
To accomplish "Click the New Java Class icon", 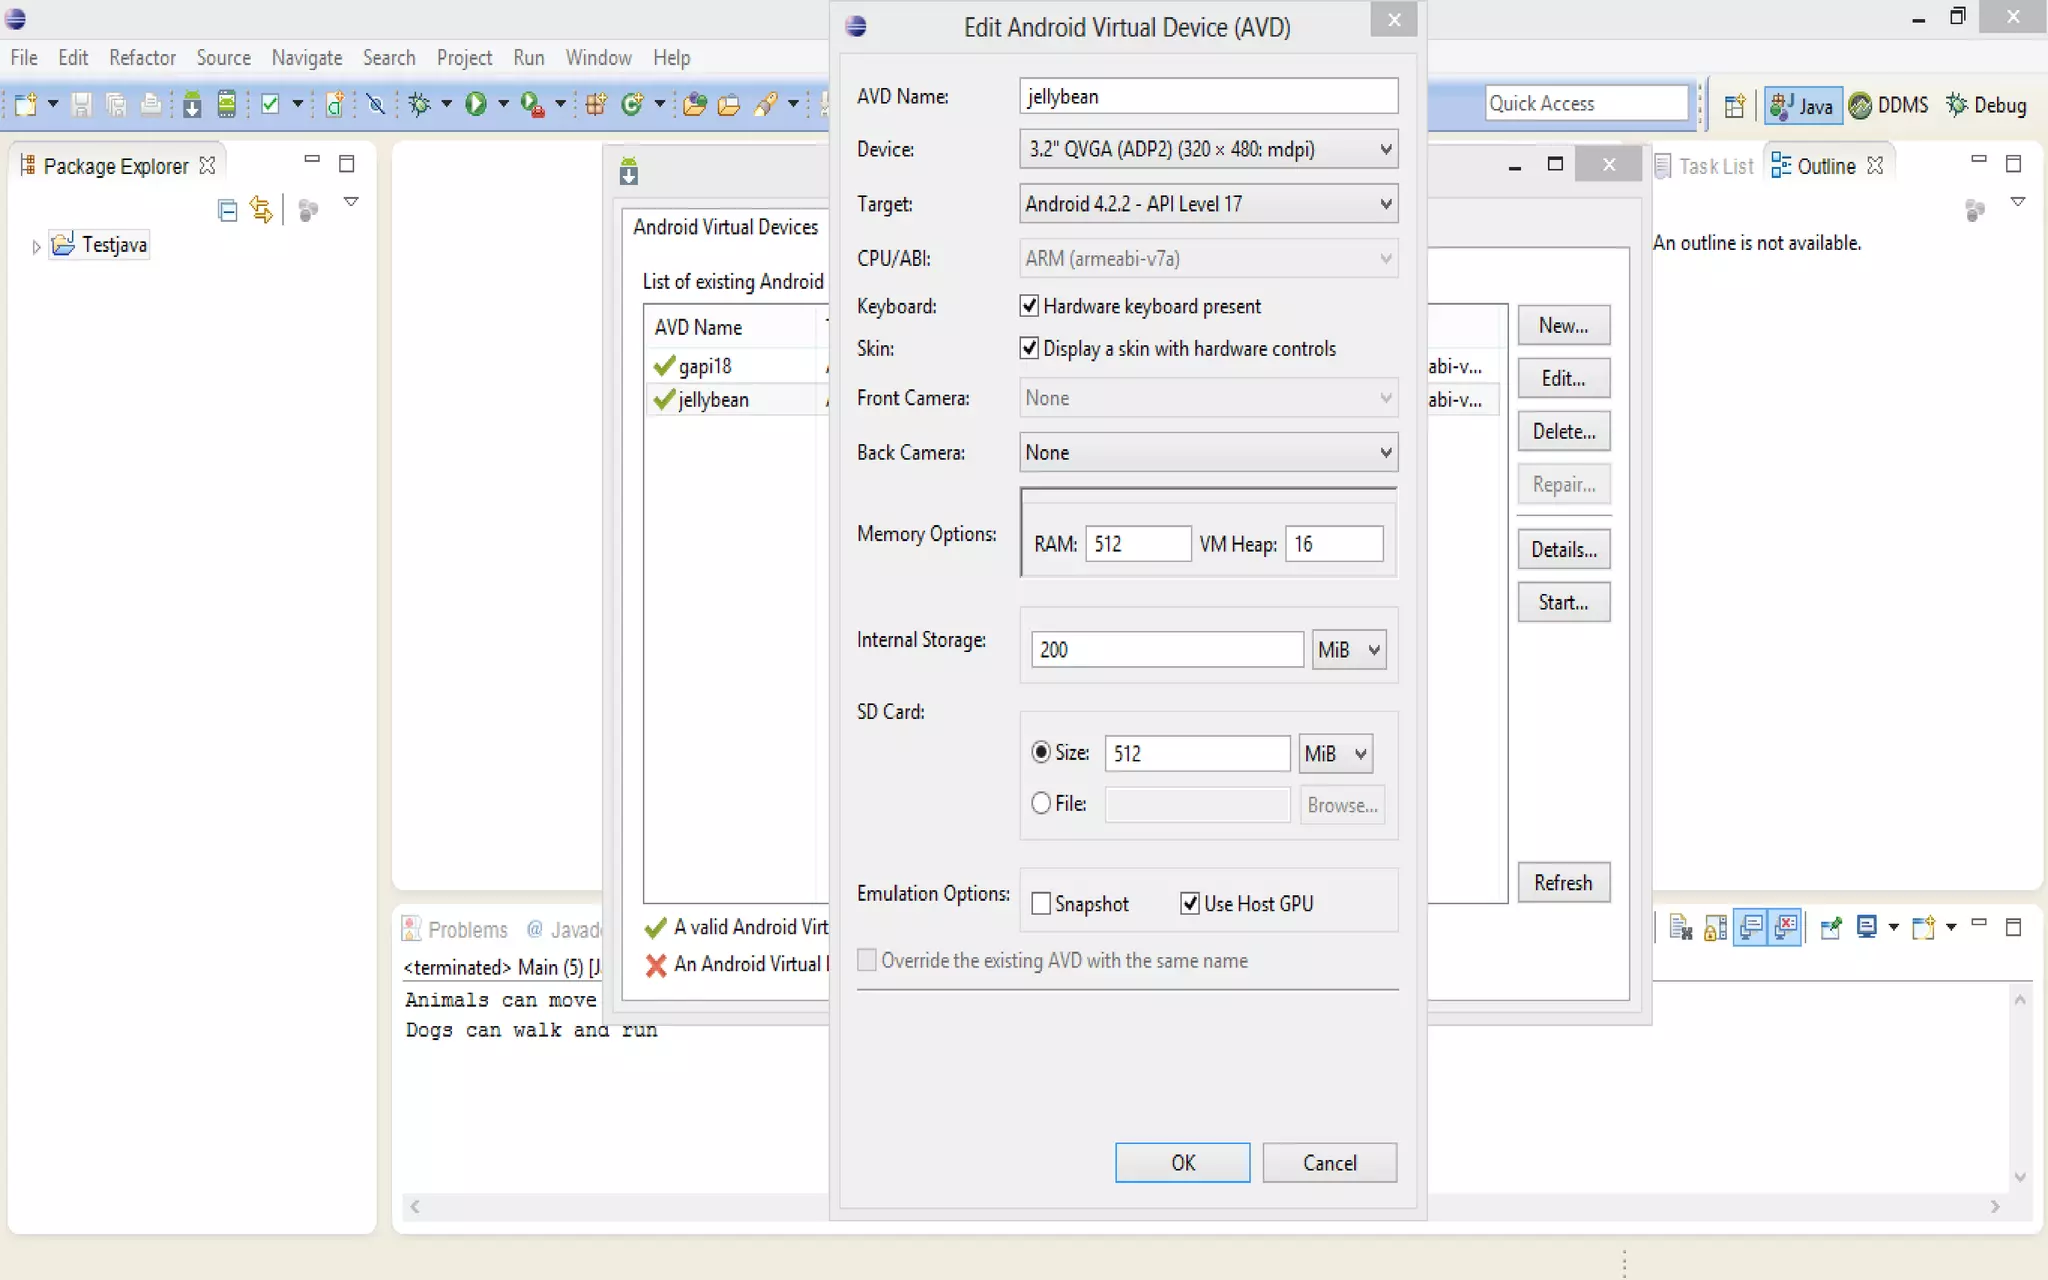I will 632,104.
